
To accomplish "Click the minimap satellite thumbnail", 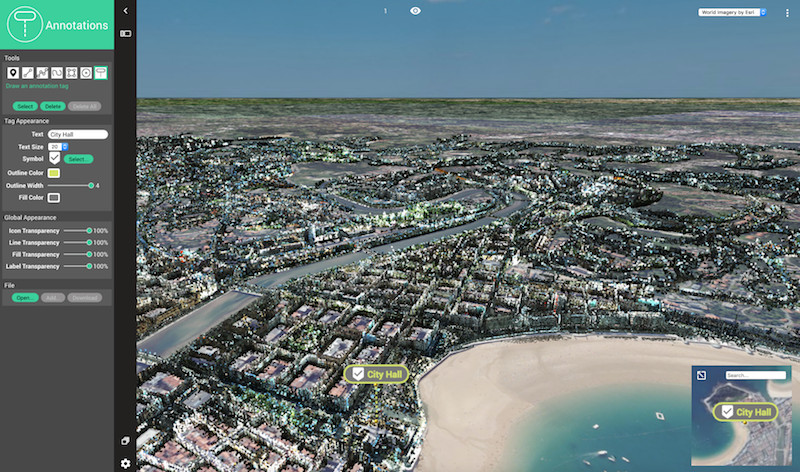I will coord(741,416).
